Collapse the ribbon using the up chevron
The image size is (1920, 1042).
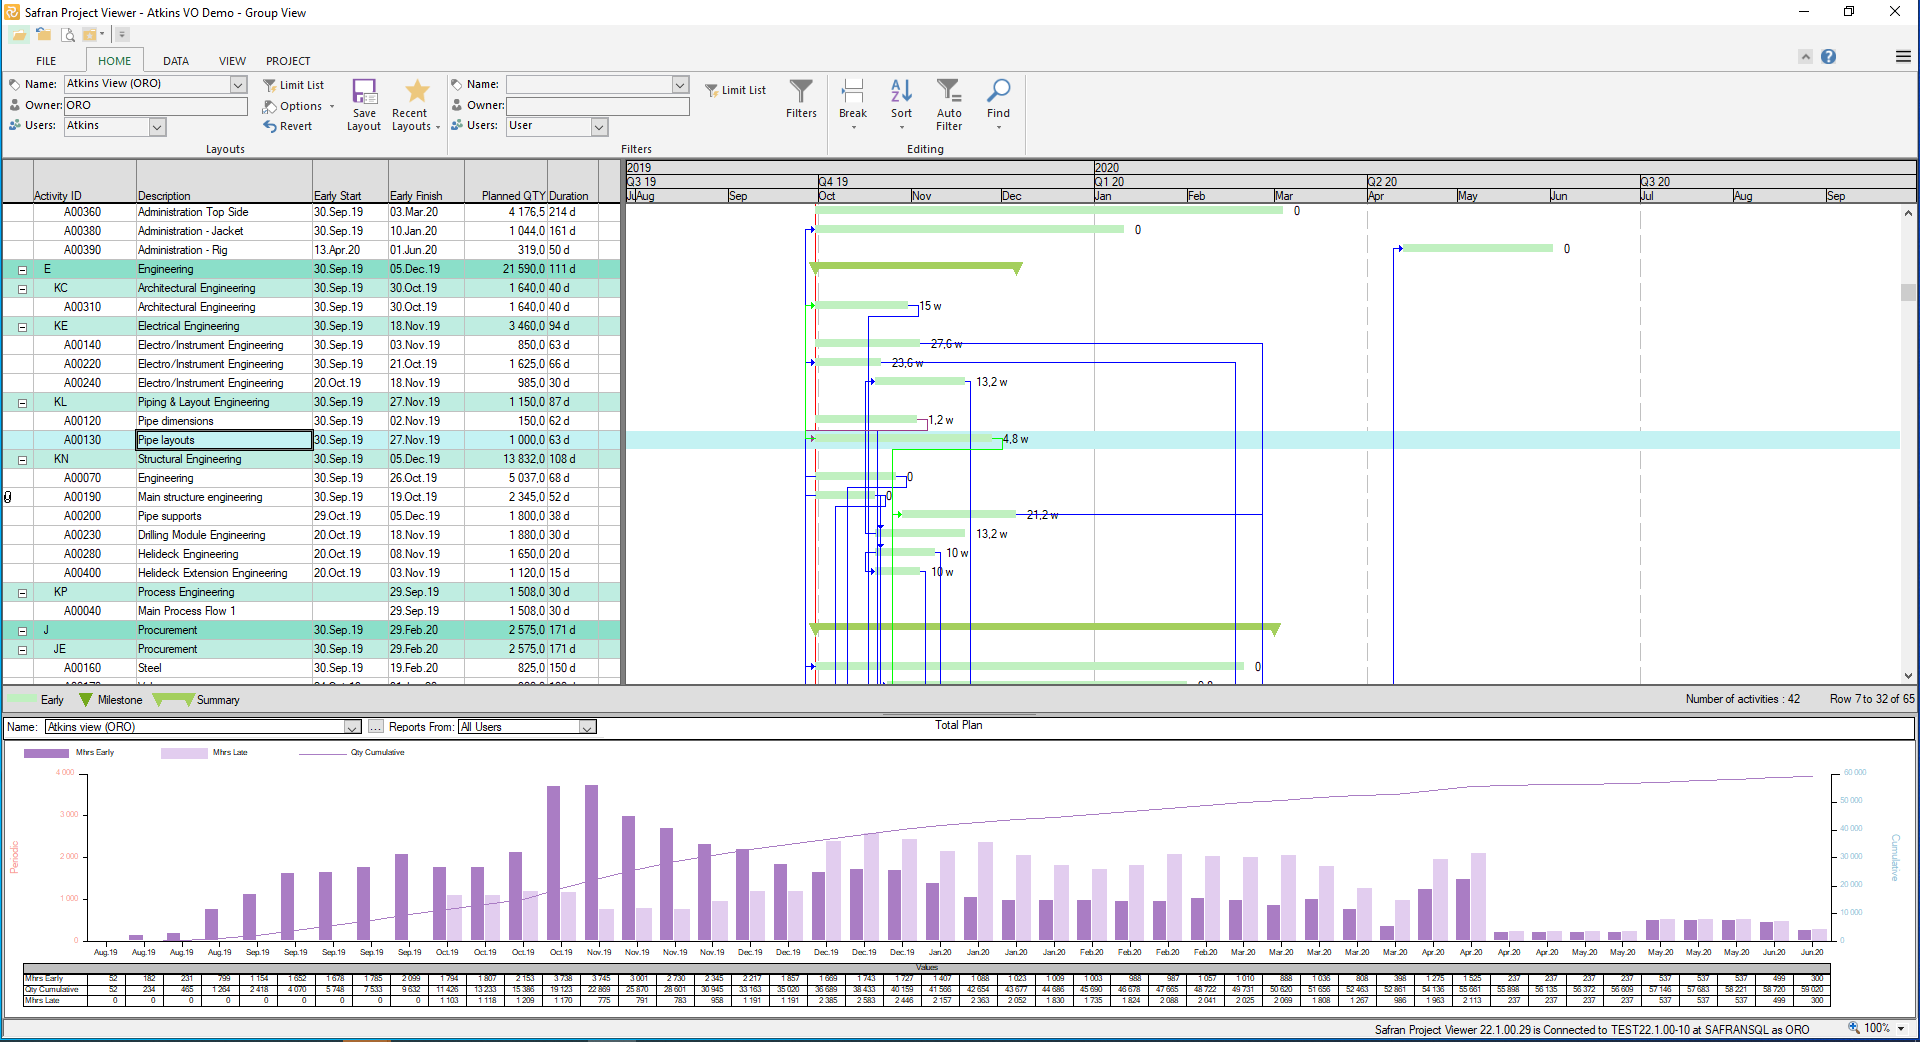click(x=1805, y=56)
